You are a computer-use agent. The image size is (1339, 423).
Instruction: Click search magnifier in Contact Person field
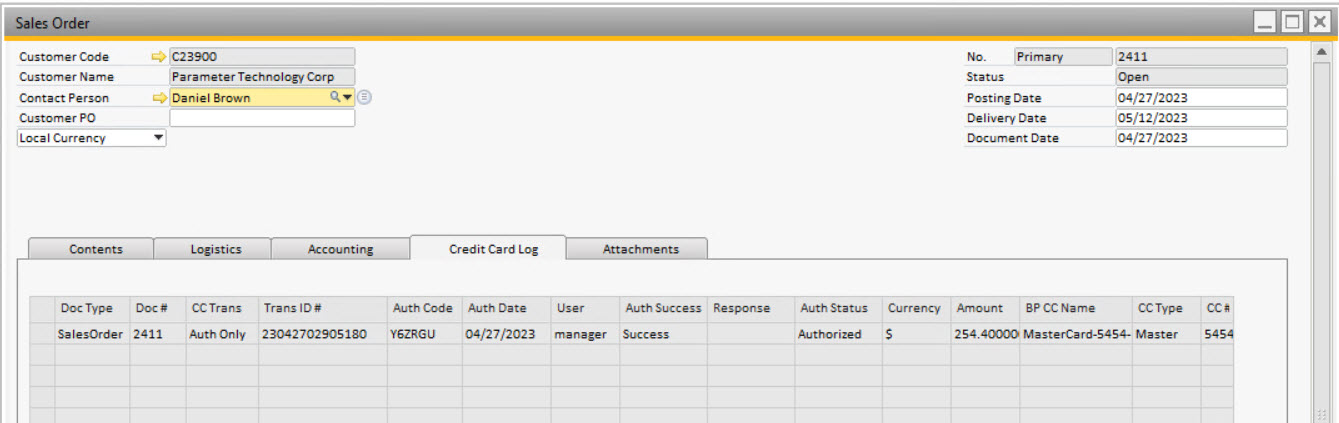pos(336,97)
